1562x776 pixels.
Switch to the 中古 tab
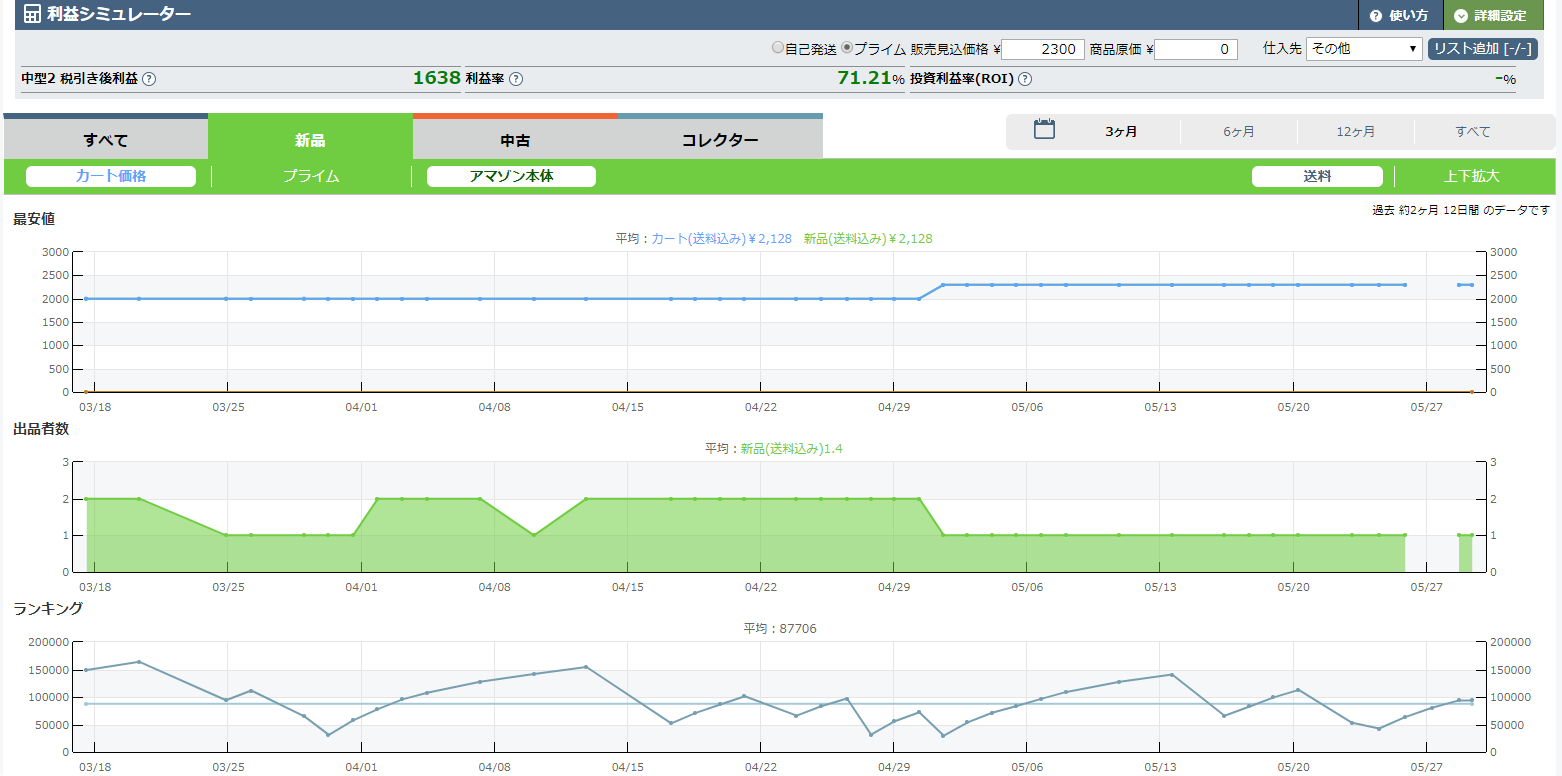click(515, 140)
